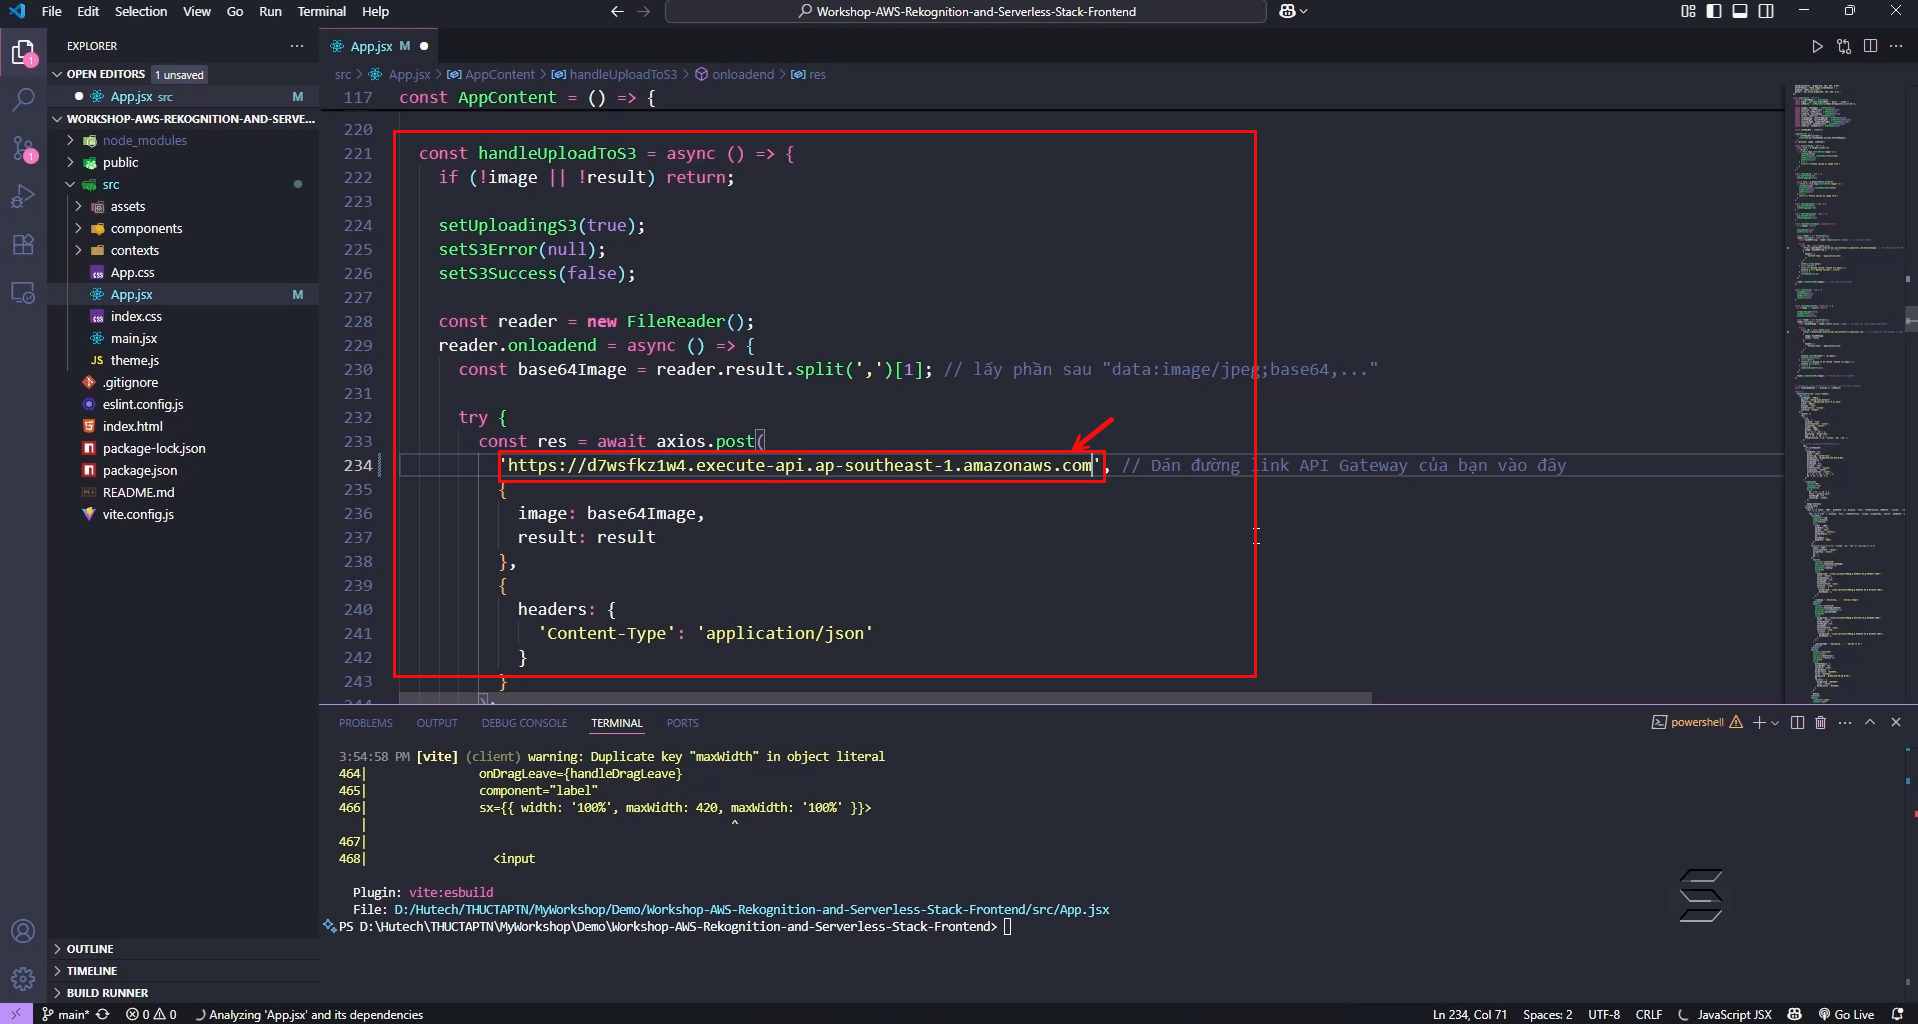Toggle secondary side bar visibility

tap(1766, 11)
